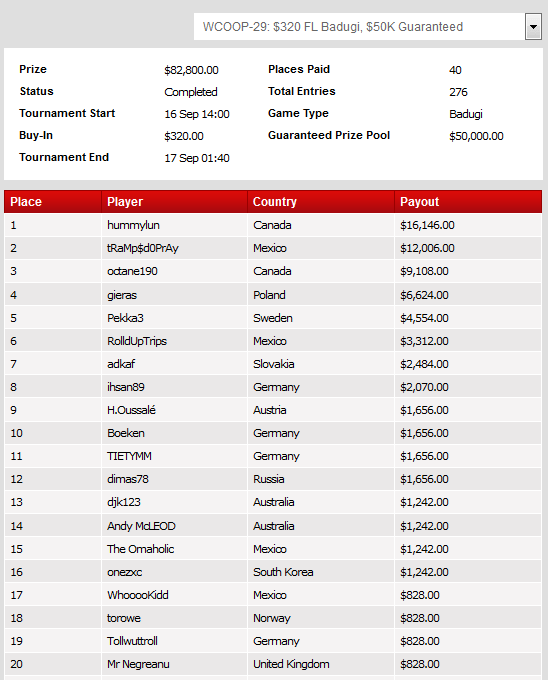Click the Pekka3 player row
548x680 pixels.
point(273,318)
